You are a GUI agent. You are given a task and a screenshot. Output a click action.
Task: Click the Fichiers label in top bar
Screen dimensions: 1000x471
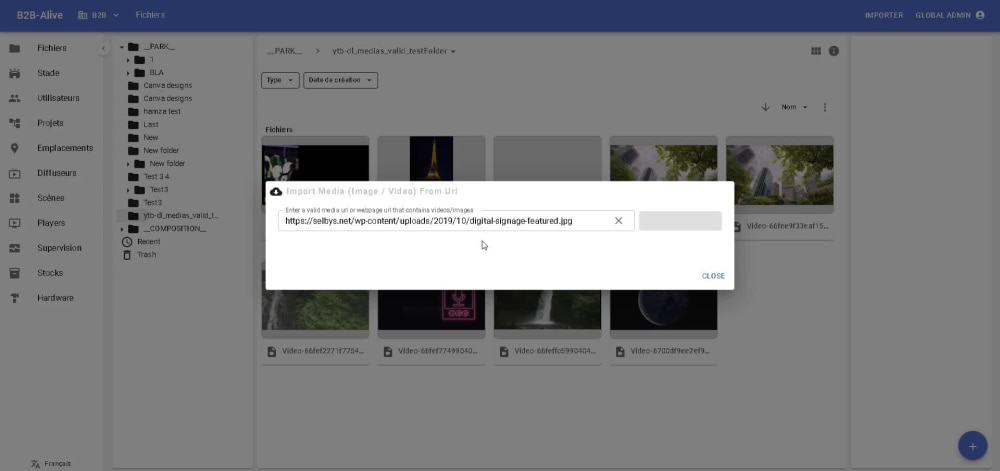pos(150,15)
